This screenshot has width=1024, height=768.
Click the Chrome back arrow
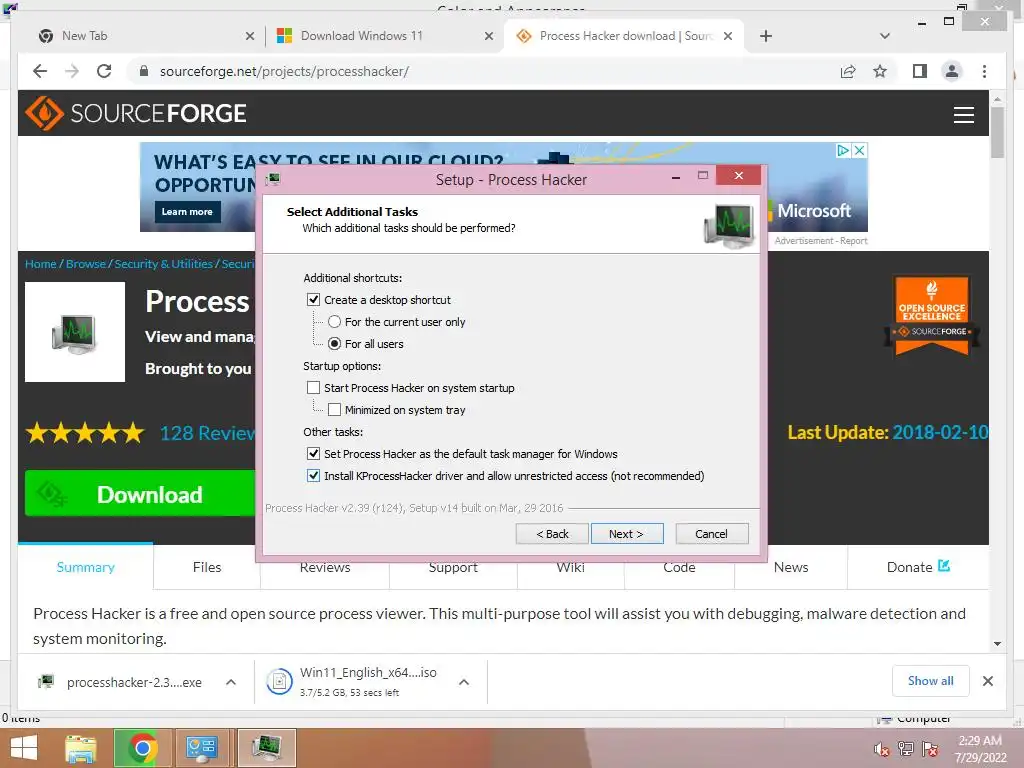[40, 71]
